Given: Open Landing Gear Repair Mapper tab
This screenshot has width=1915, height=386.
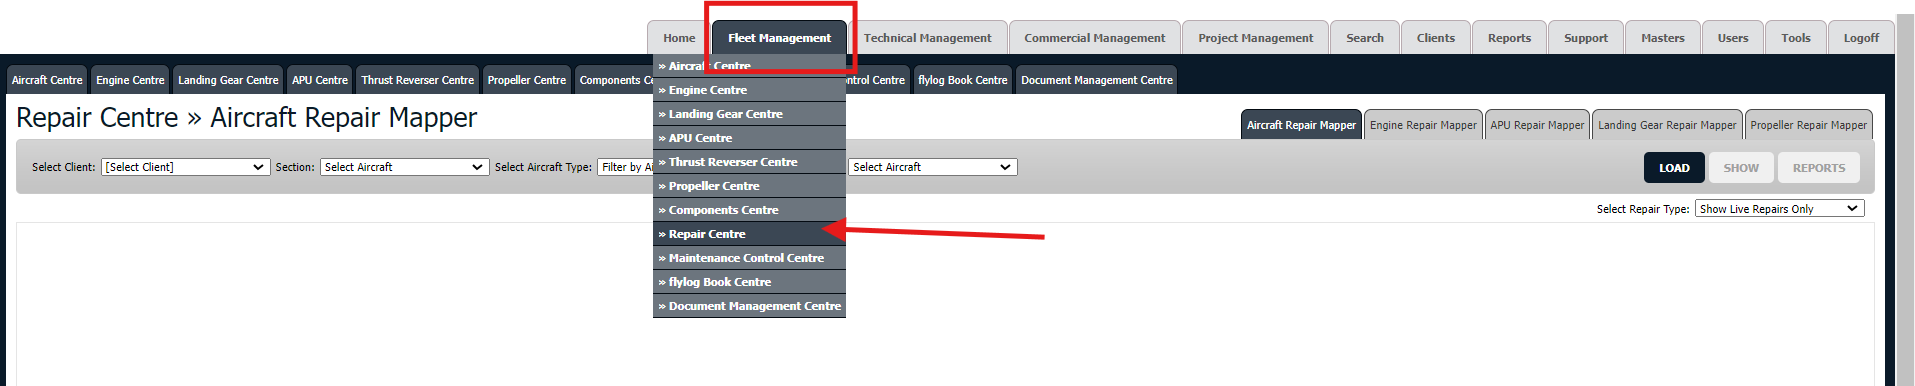Looking at the screenshot, I should (x=1667, y=125).
